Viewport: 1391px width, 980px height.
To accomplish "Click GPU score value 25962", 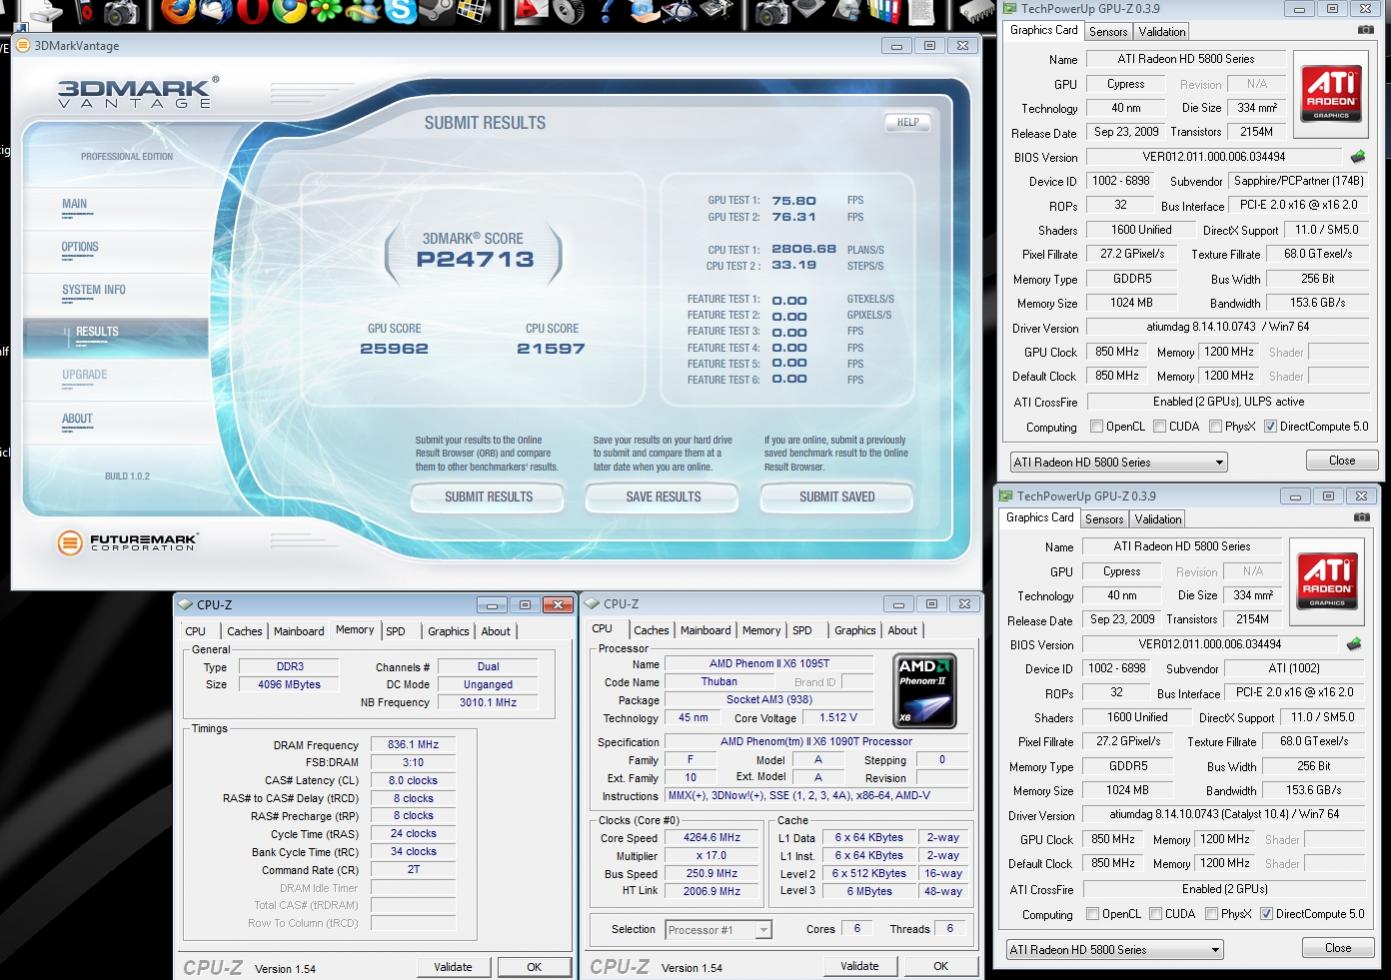I will tap(394, 349).
